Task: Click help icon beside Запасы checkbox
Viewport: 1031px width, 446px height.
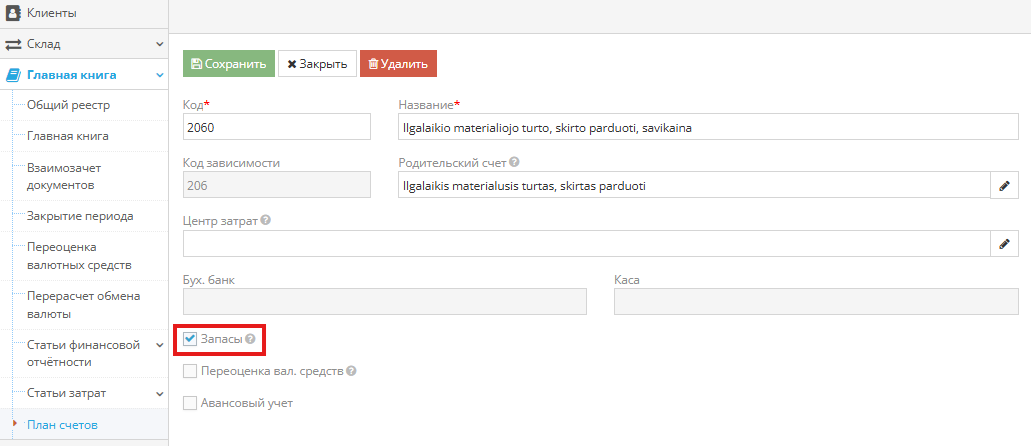Action: click(250, 340)
